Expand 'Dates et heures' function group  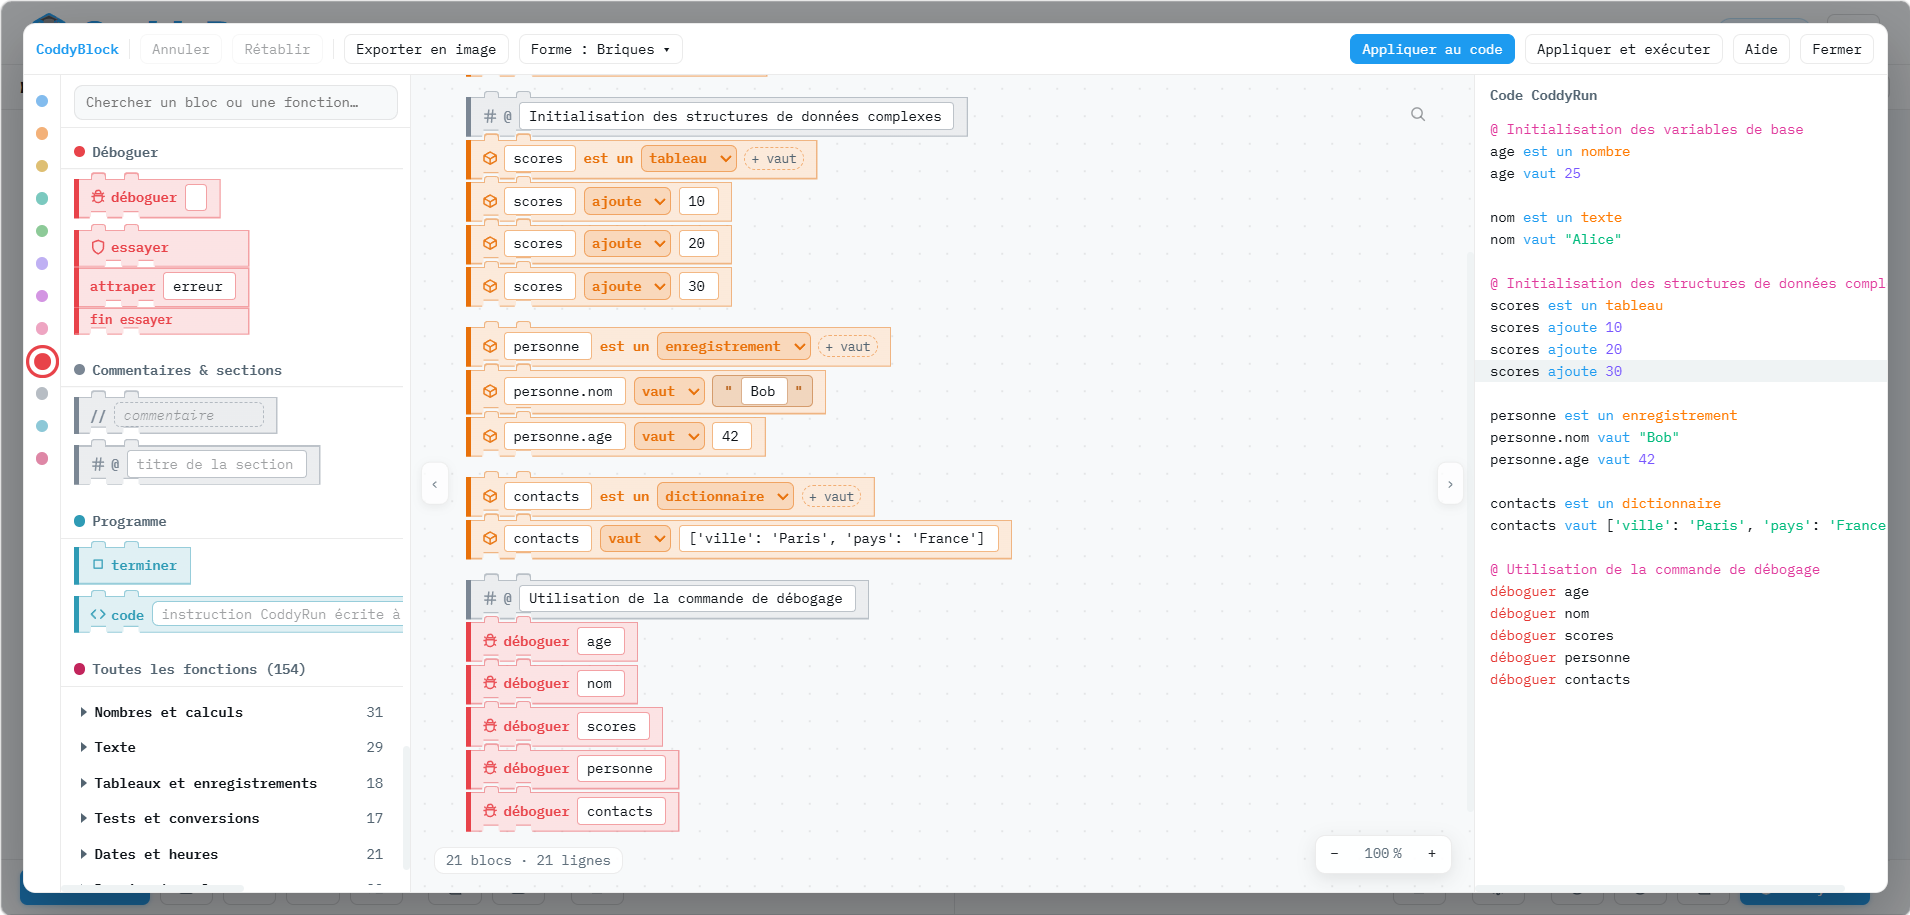tap(232, 854)
